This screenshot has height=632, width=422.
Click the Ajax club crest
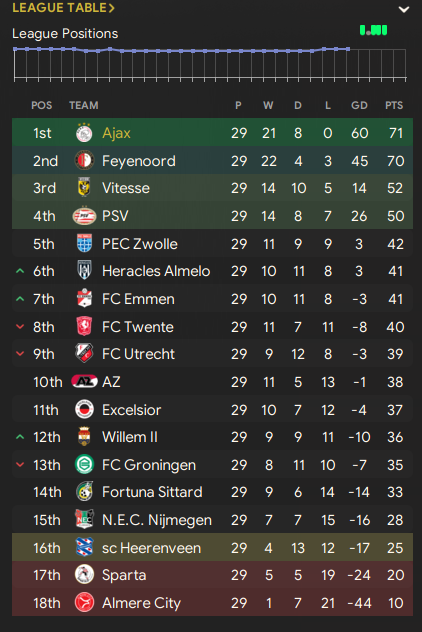coord(84,133)
